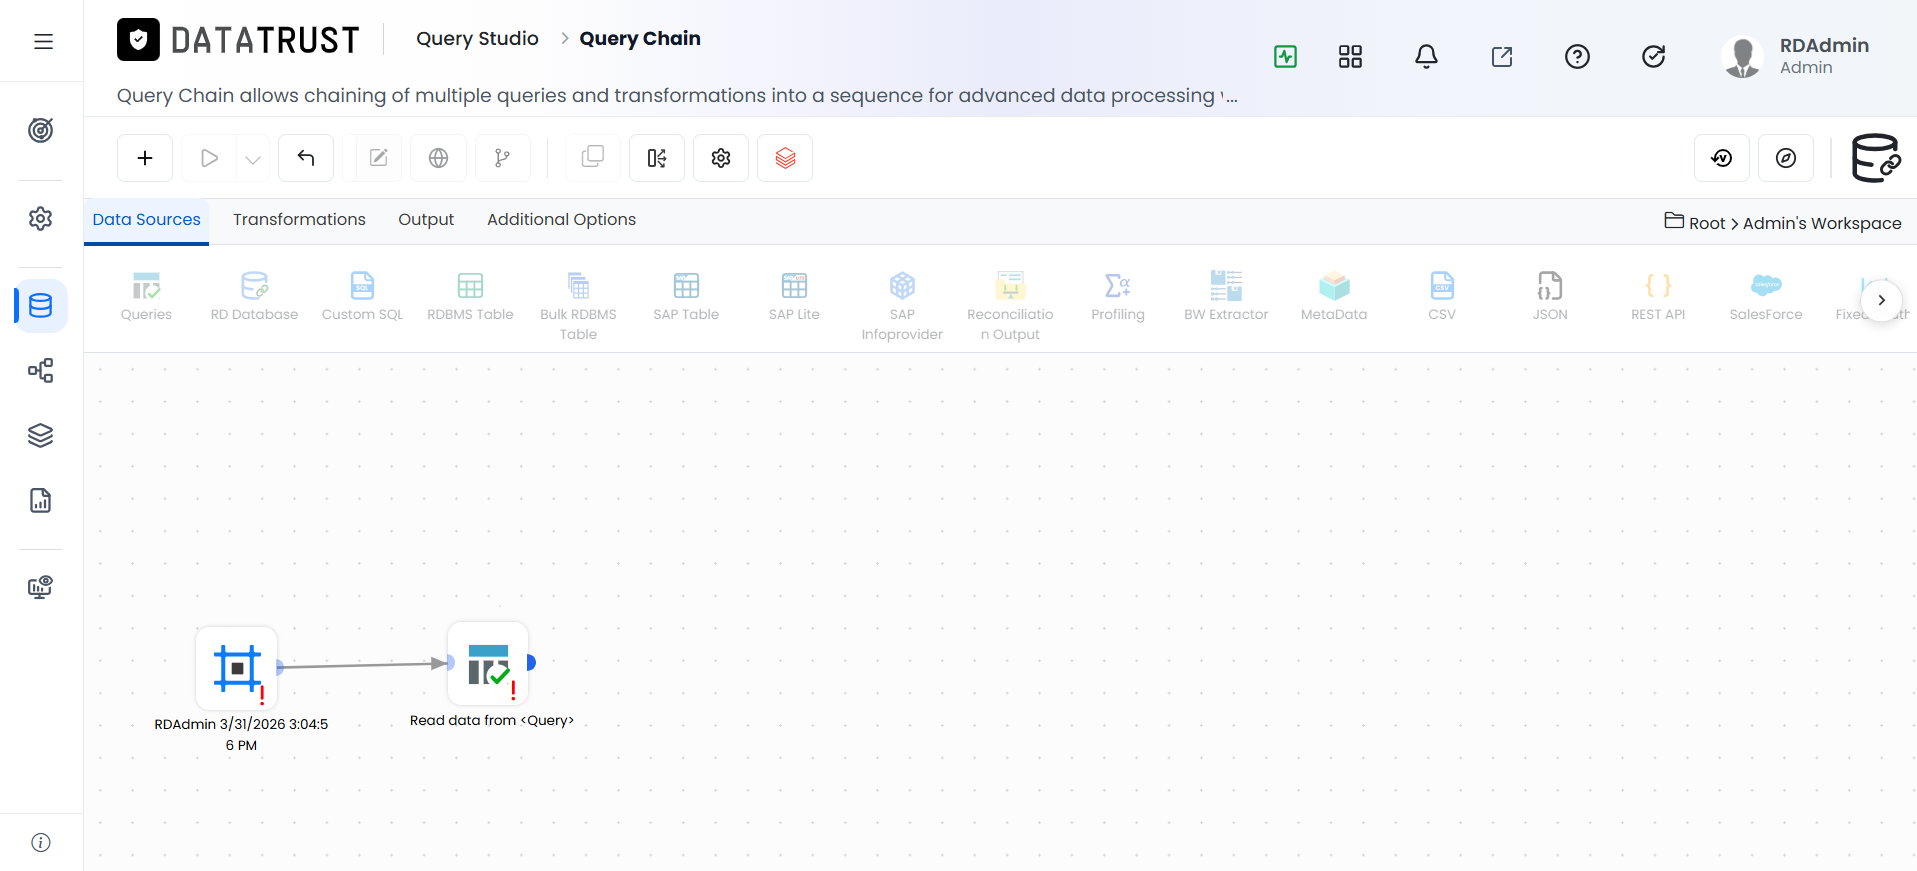1917x871 pixels.
Task: Click the red layers toolbar button
Action: pos(785,158)
